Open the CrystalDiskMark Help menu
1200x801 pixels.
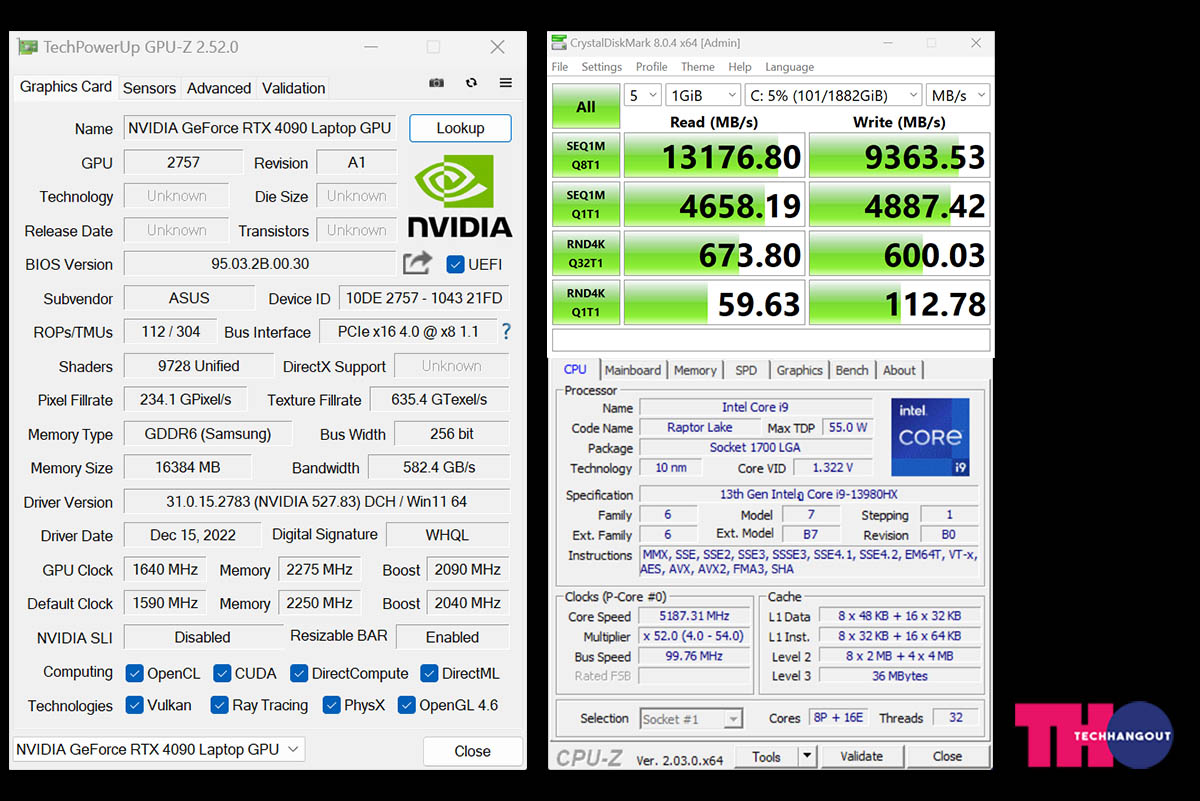point(740,67)
